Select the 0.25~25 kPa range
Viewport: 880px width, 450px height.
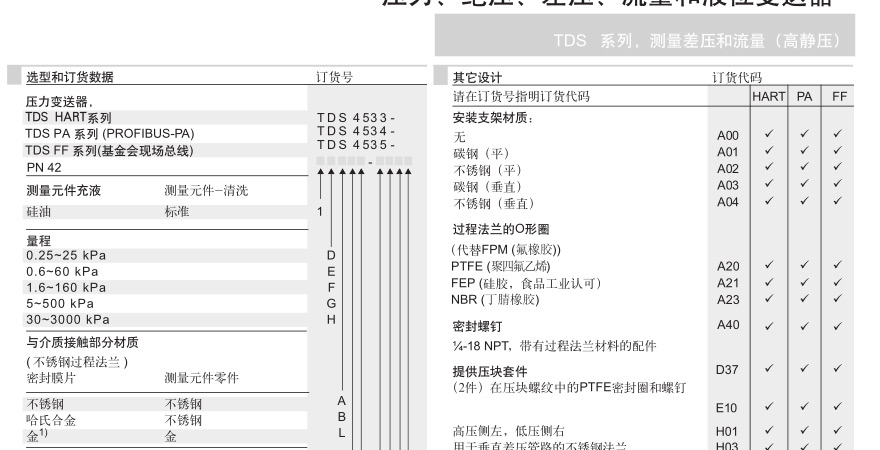[x=66, y=255]
